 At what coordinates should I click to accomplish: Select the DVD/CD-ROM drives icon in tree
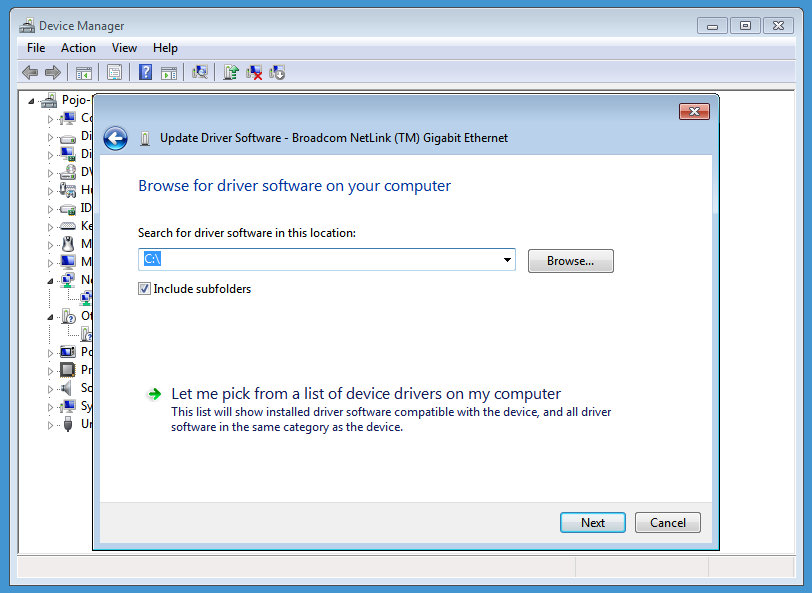point(68,172)
